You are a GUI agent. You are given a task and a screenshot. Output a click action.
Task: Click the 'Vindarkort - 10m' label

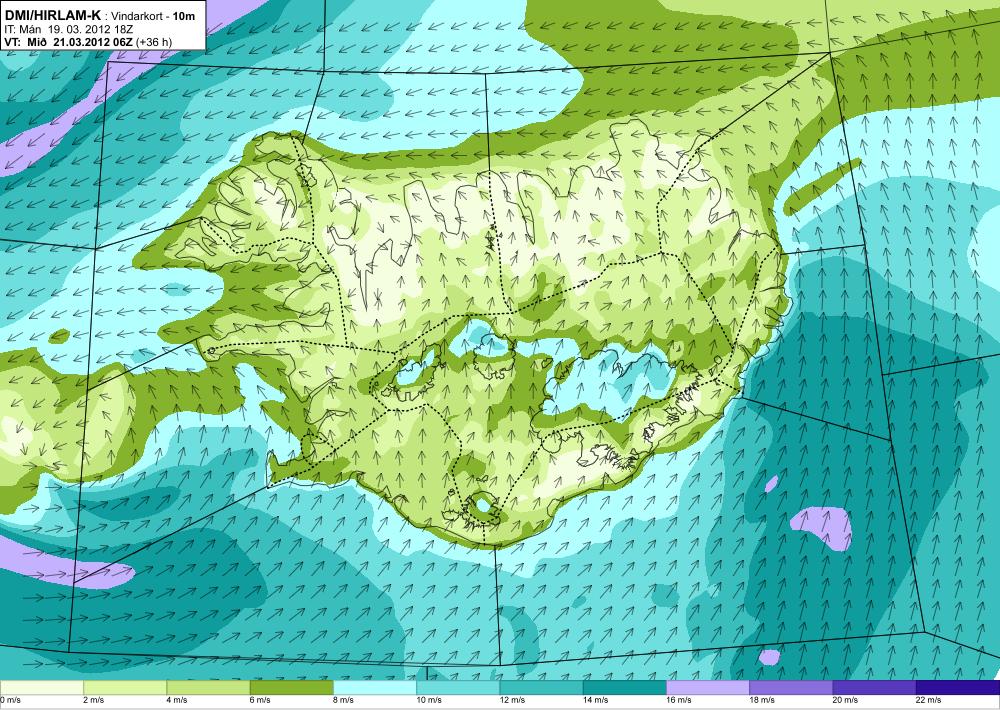click(153, 17)
